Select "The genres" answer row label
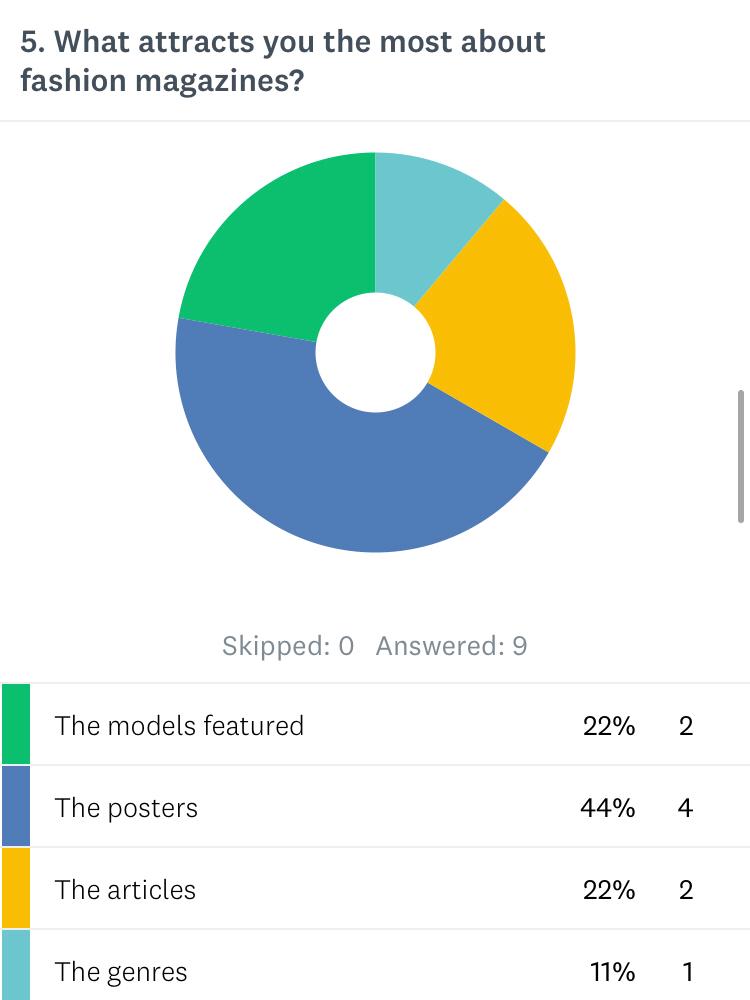 pyautogui.click(x=121, y=971)
